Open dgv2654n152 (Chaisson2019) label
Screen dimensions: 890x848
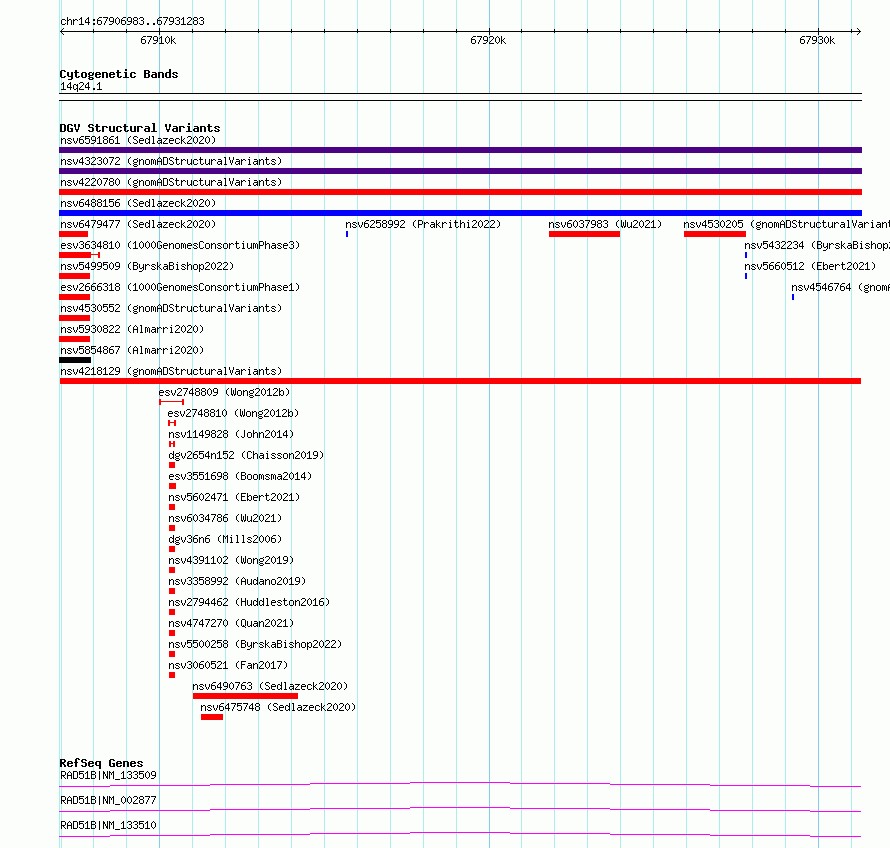click(246, 455)
